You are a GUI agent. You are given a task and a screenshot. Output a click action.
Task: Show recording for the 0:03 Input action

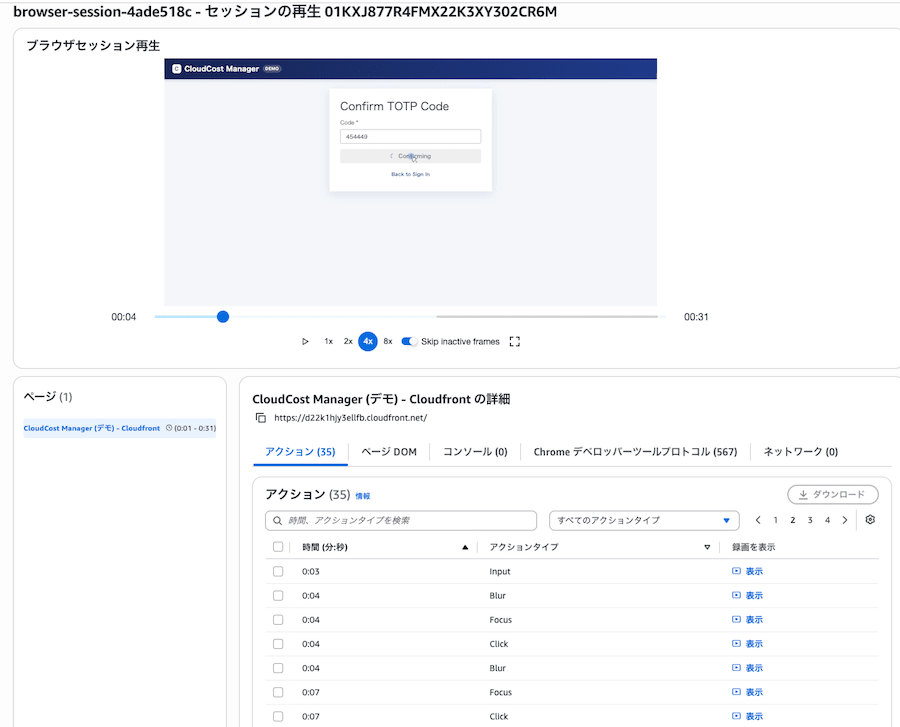tap(747, 571)
